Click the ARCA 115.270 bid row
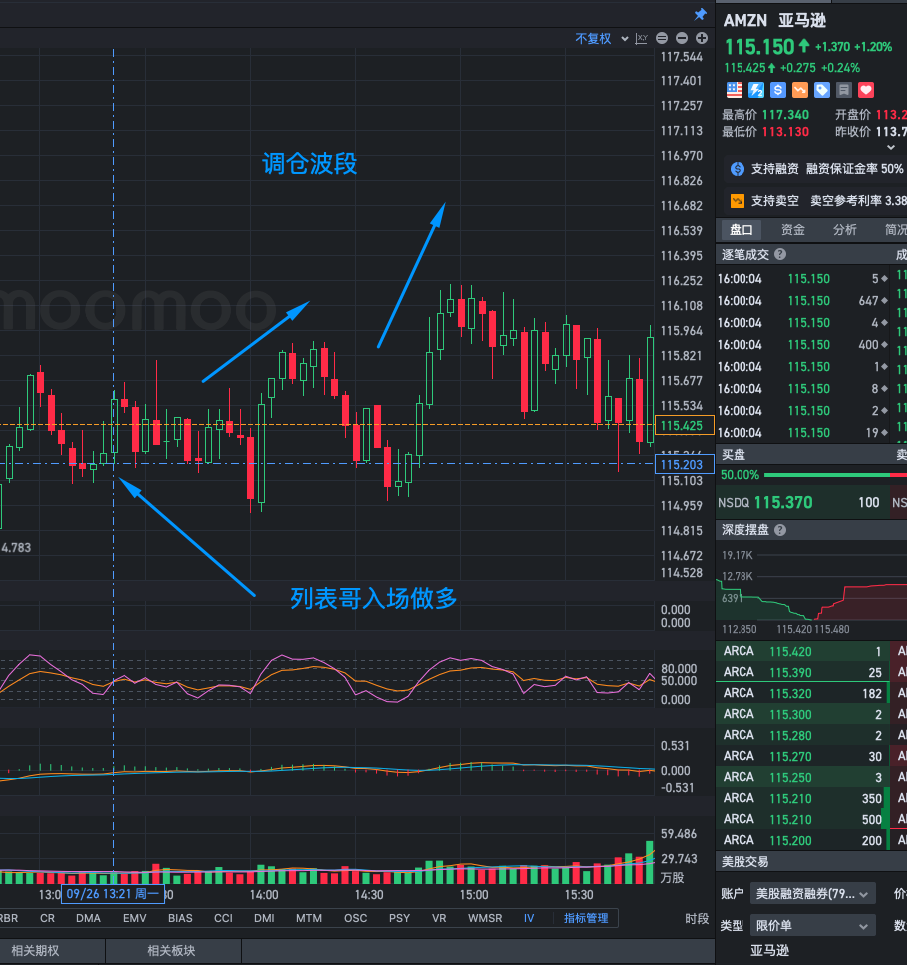This screenshot has width=907, height=965. tap(802, 756)
